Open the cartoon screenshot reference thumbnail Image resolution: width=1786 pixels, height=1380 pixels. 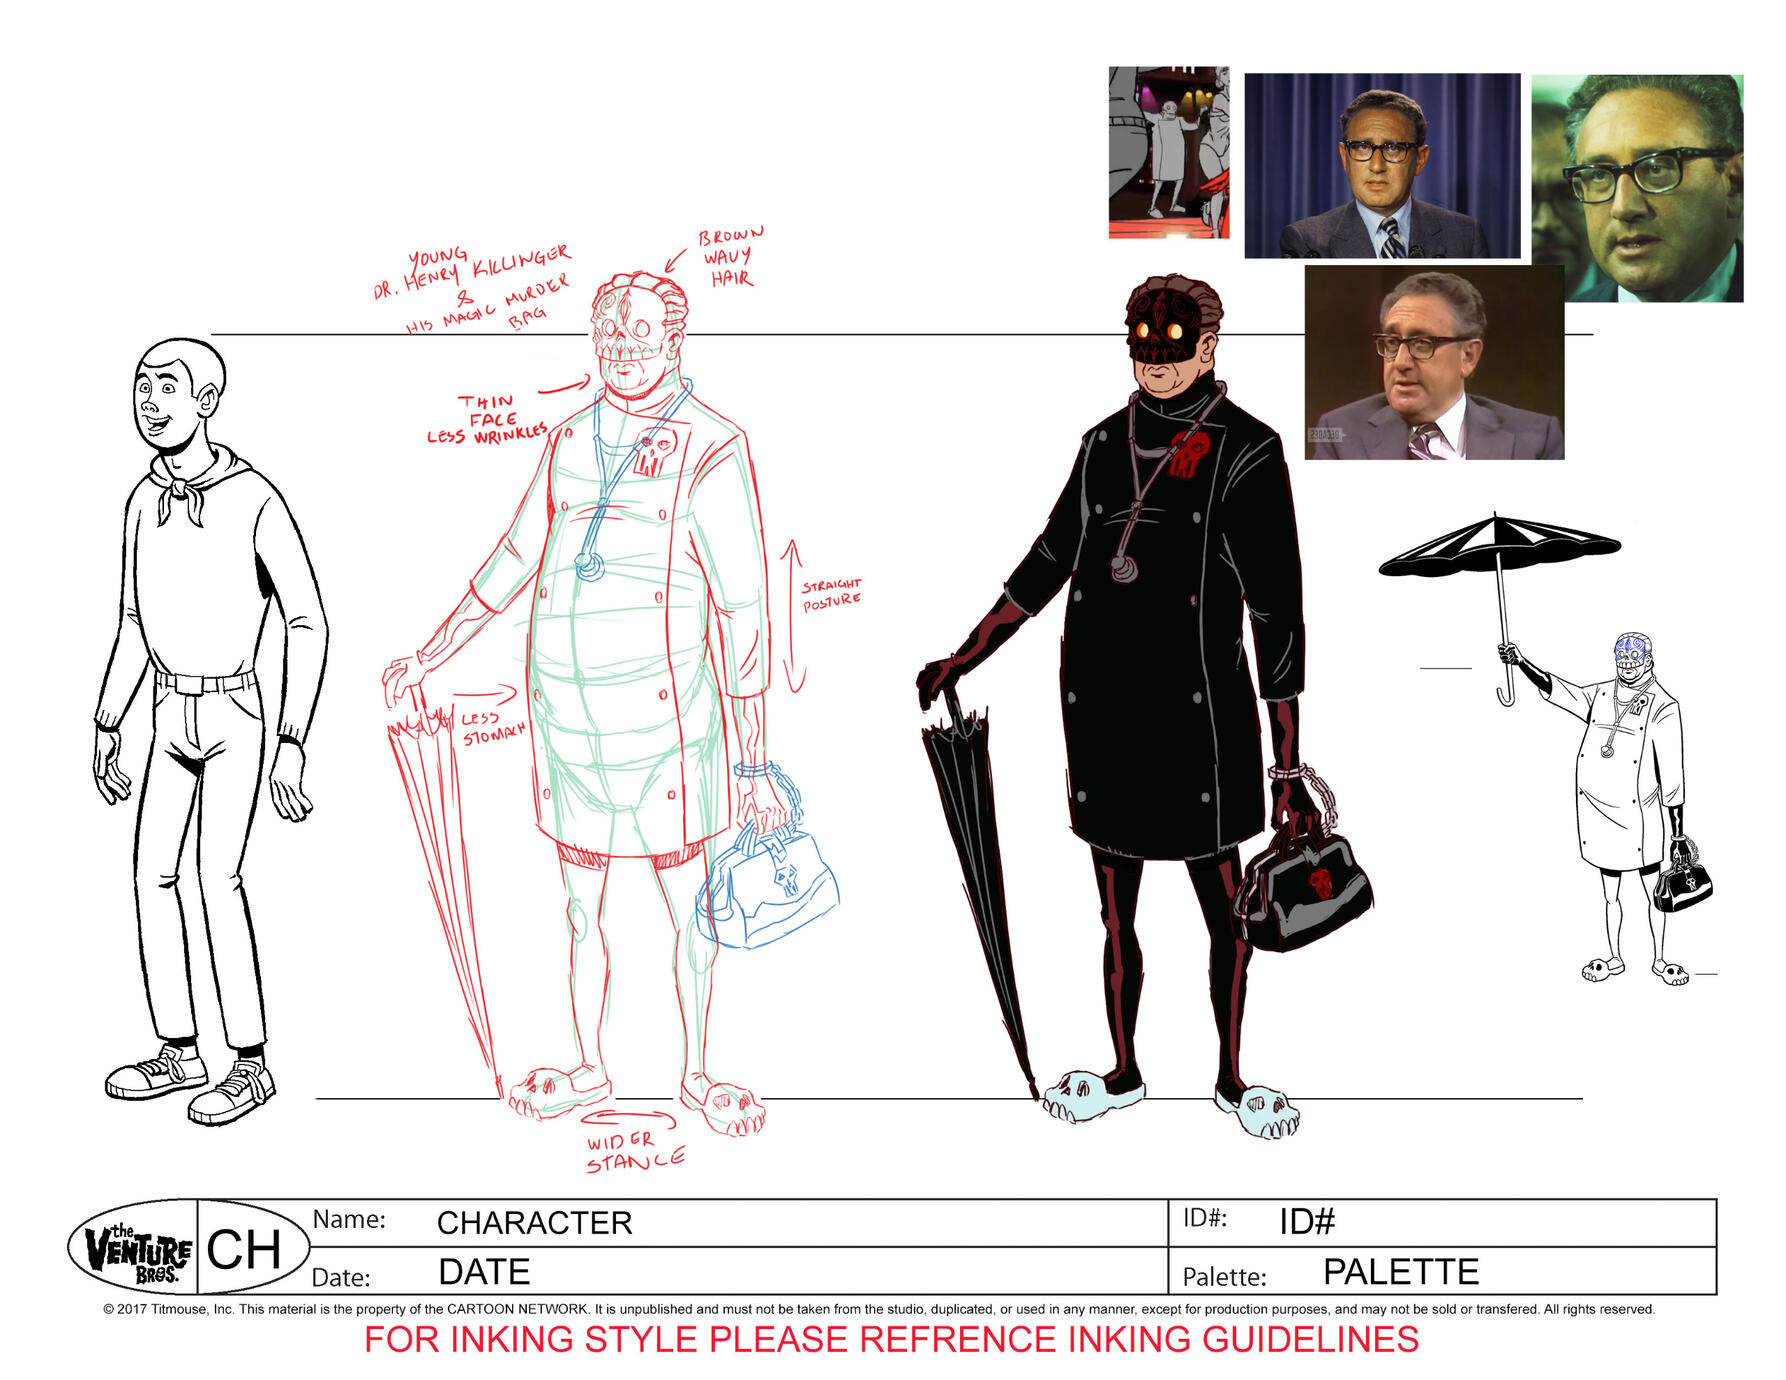(x=1168, y=152)
